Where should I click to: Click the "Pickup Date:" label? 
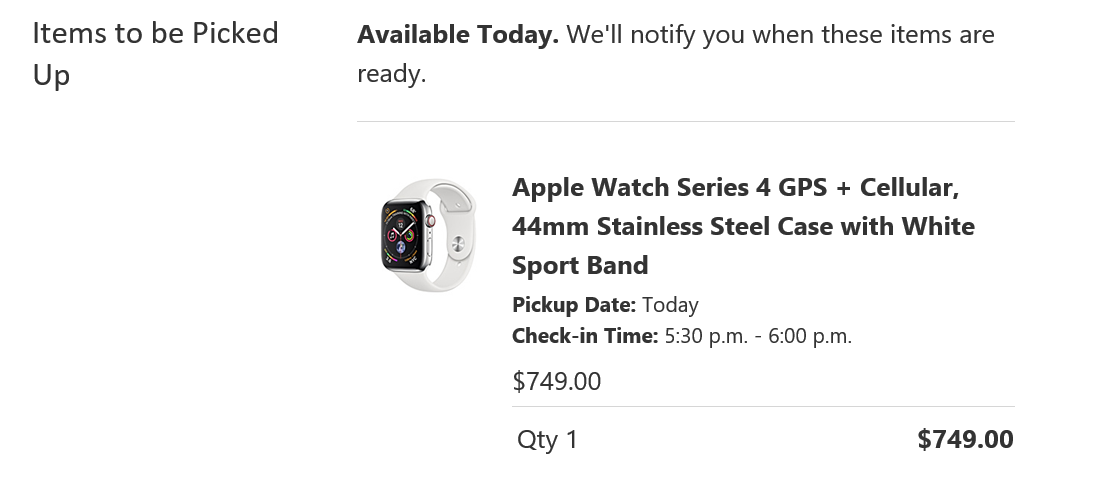click(x=573, y=305)
